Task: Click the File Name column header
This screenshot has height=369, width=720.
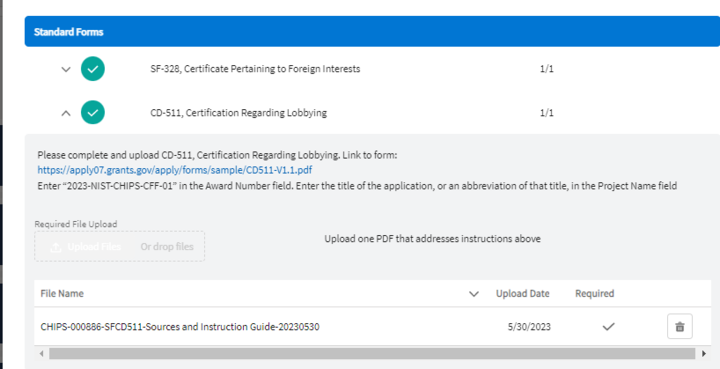Action: (x=62, y=294)
